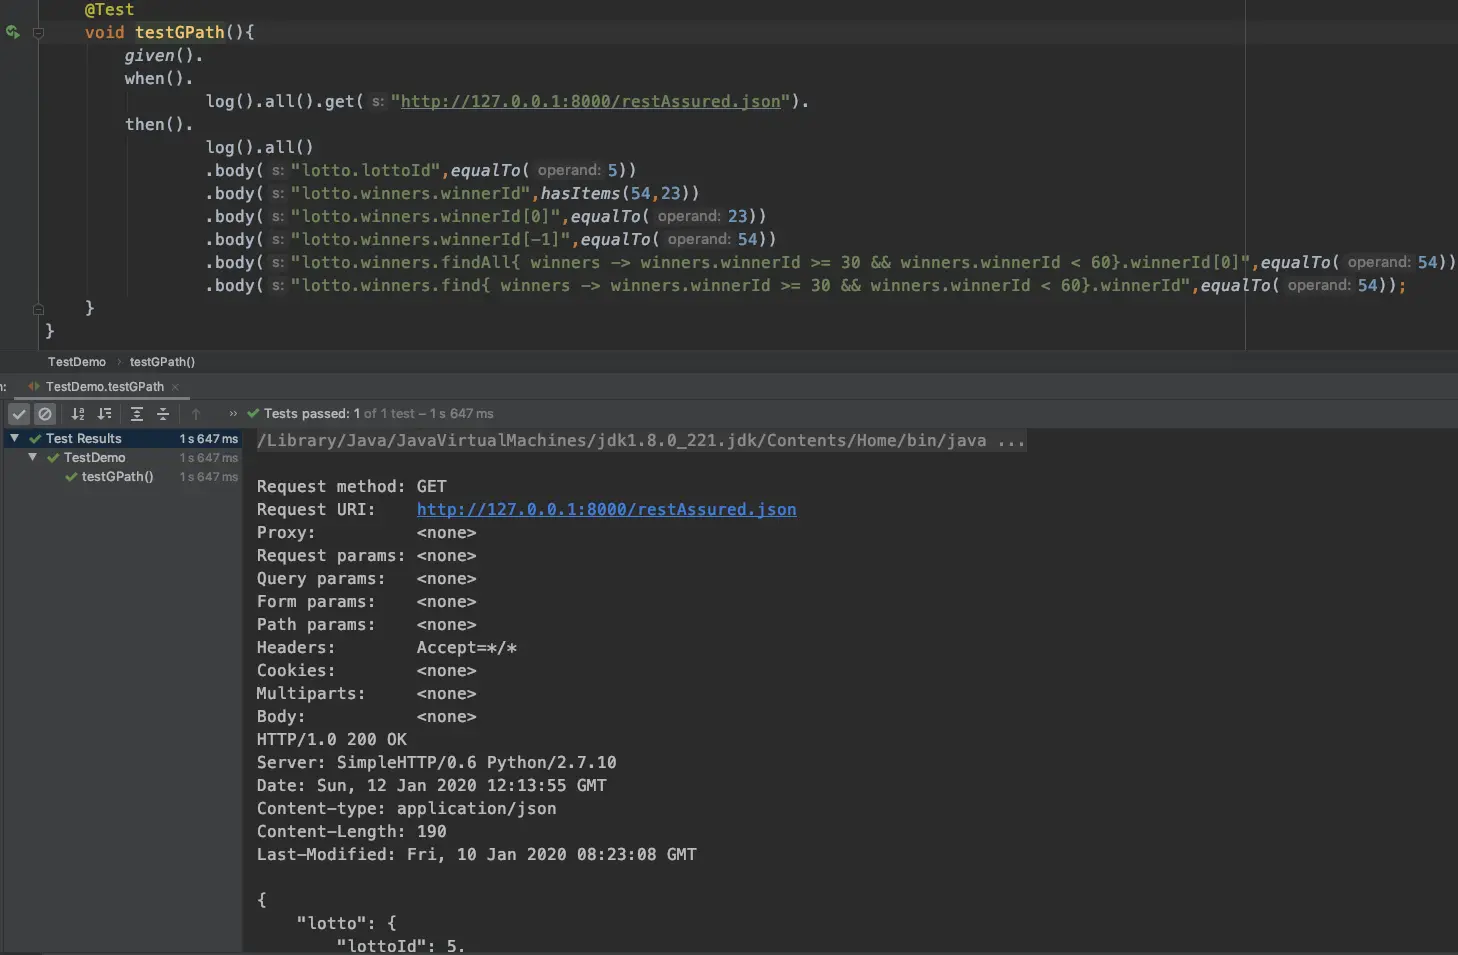The image size is (1458, 955).
Task: Click the "Content-type: application/json" line
Action: (407, 808)
